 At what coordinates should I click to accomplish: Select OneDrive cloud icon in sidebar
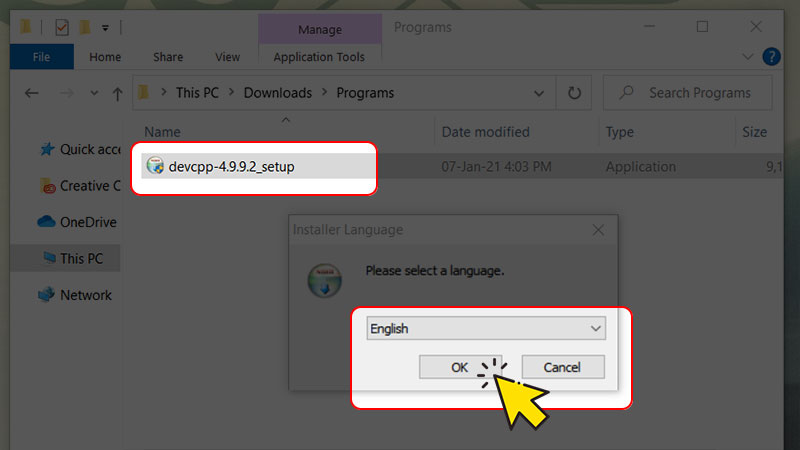tap(46, 222)
